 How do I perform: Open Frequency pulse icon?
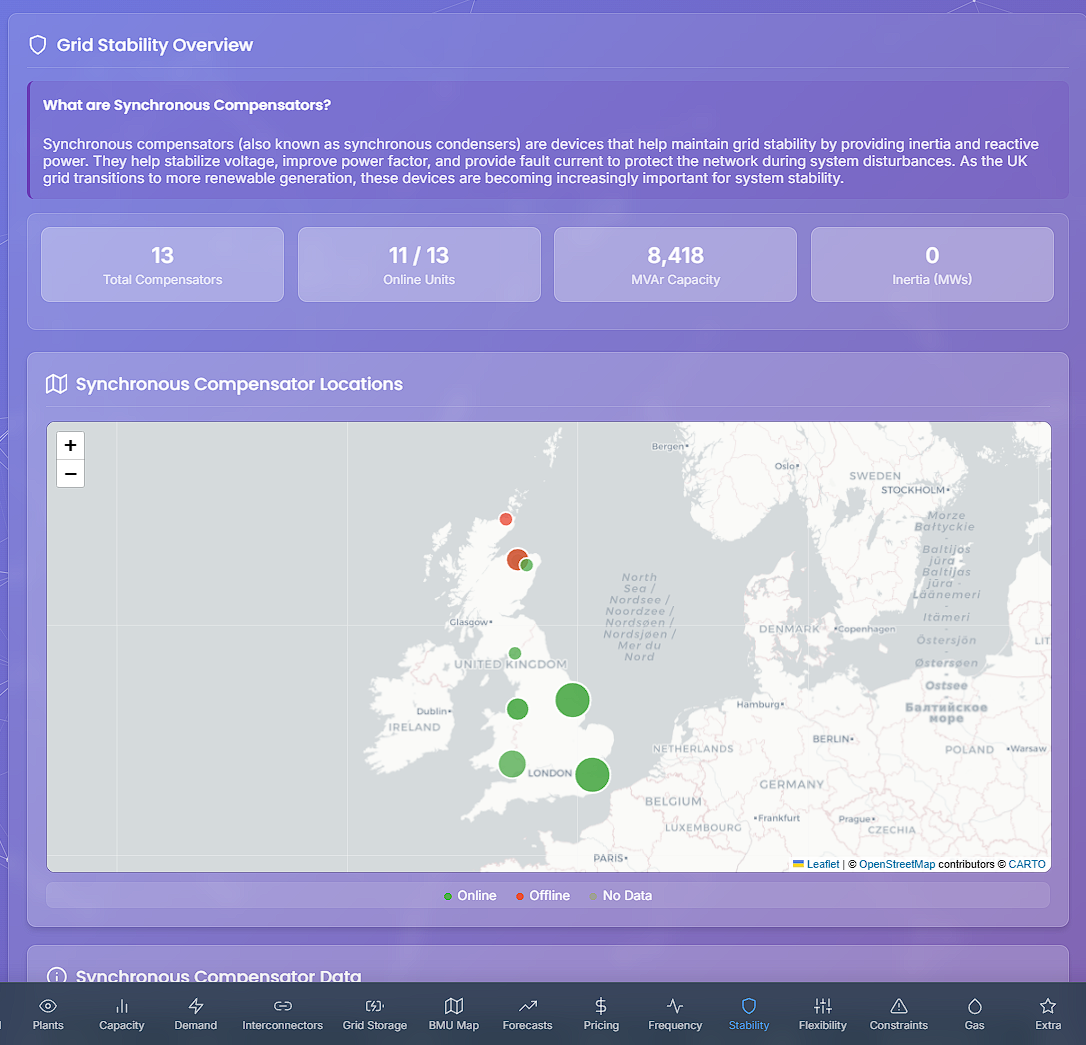pos(675,1006)
